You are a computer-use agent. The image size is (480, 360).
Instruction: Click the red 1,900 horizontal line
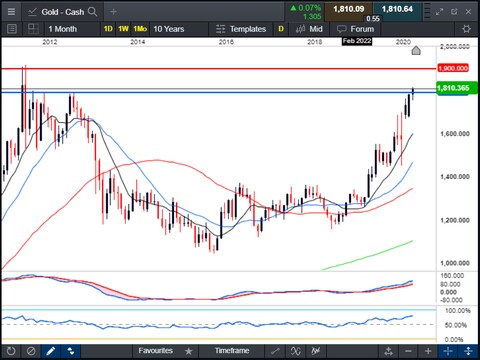tap(218, 69)
